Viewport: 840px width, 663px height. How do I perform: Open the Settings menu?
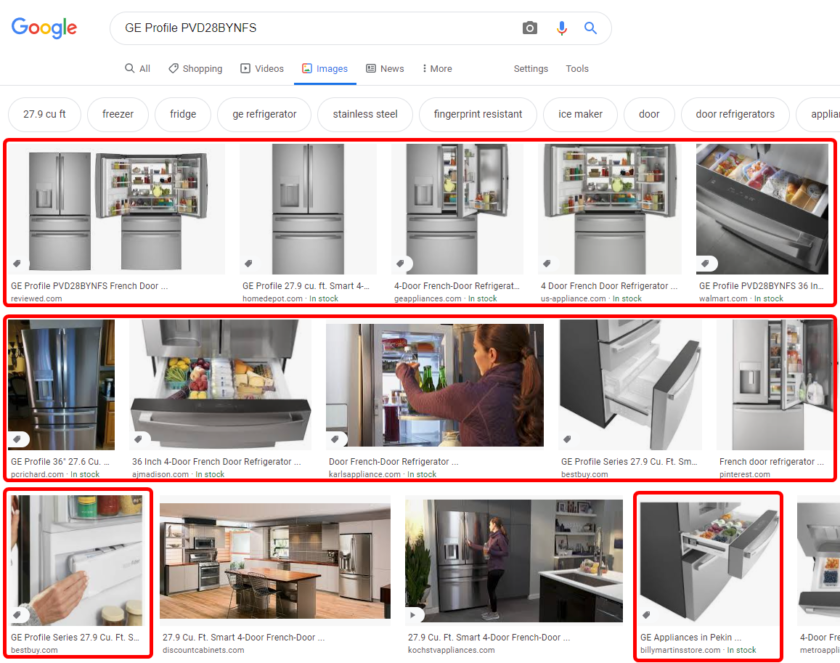(530, 69)
